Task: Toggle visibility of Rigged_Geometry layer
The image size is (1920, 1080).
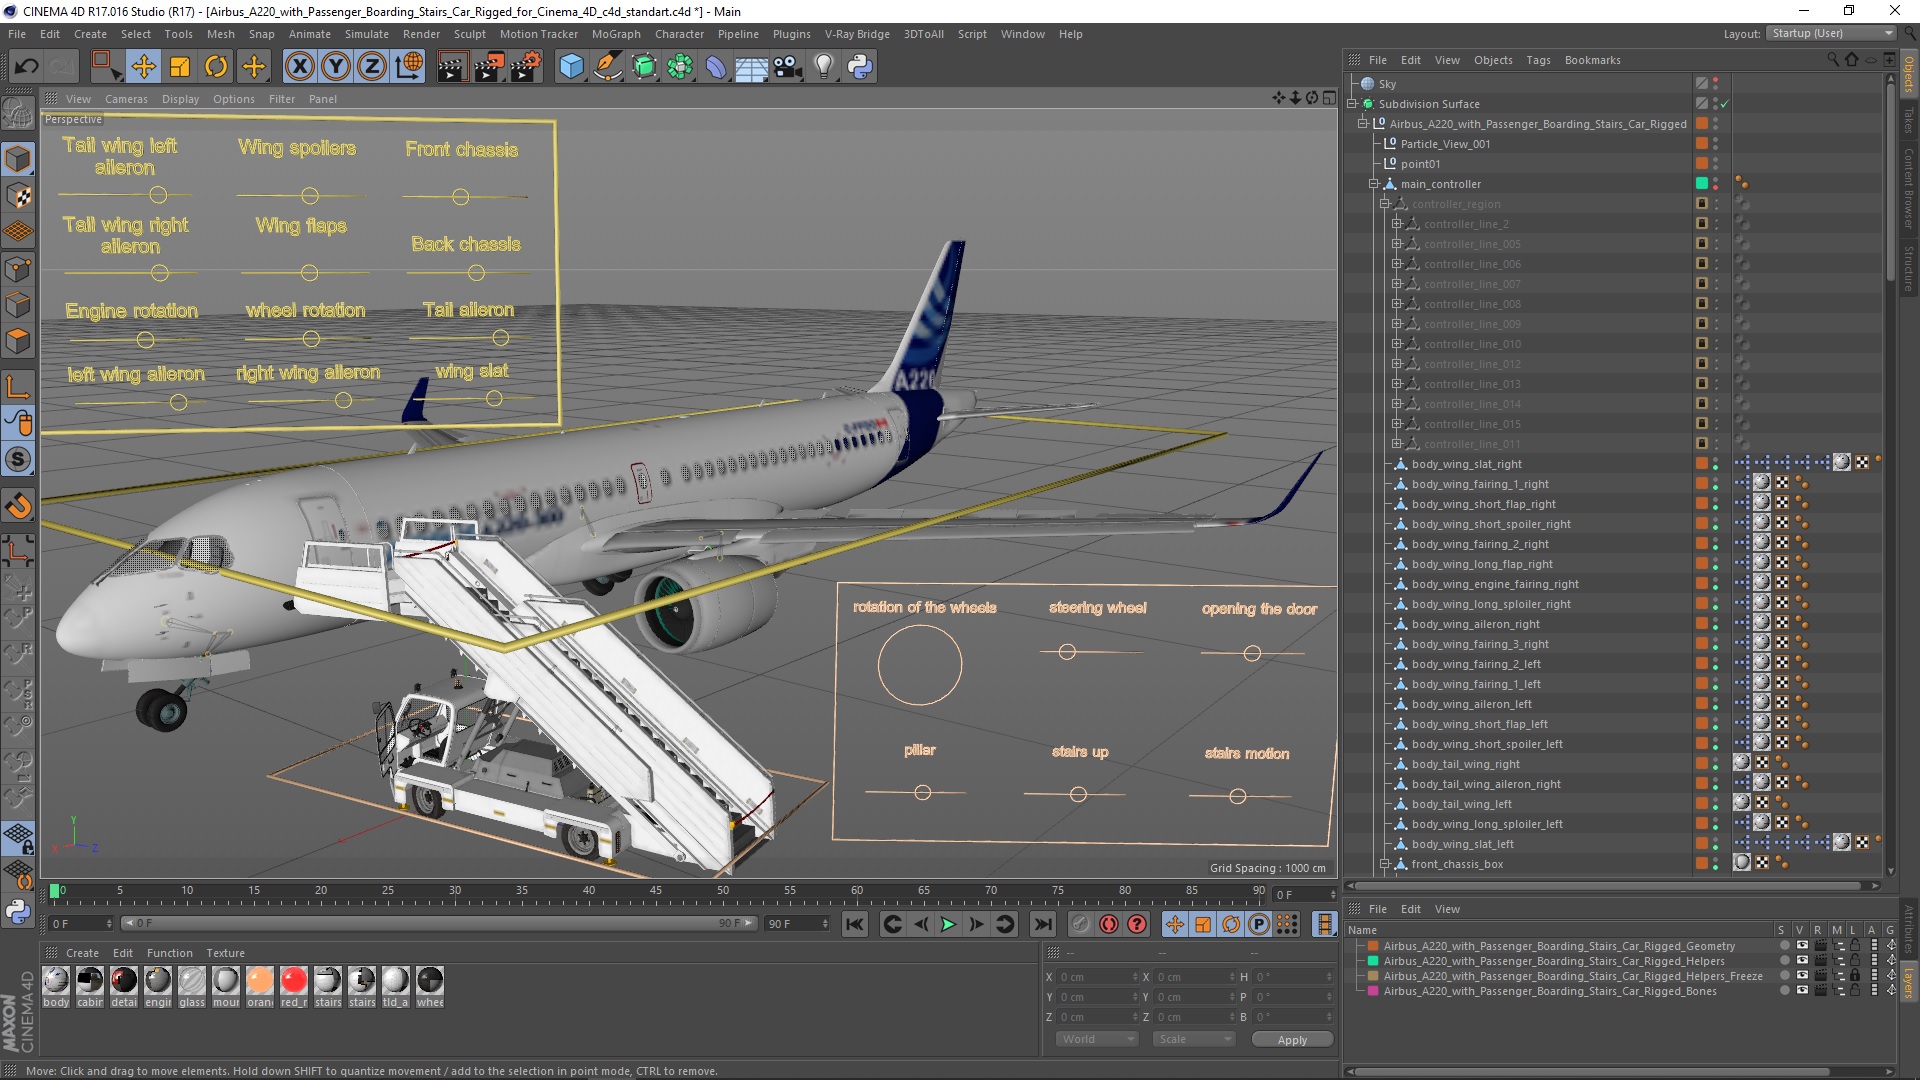Action: click(x=1802, y=945)
